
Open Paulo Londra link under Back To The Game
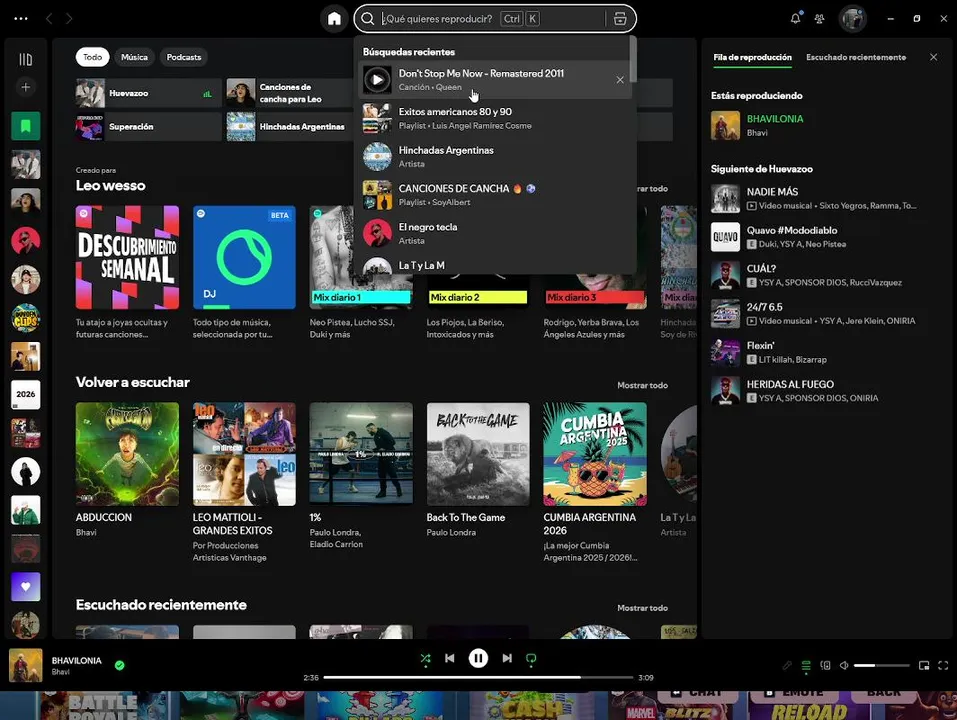coord(451,532)
